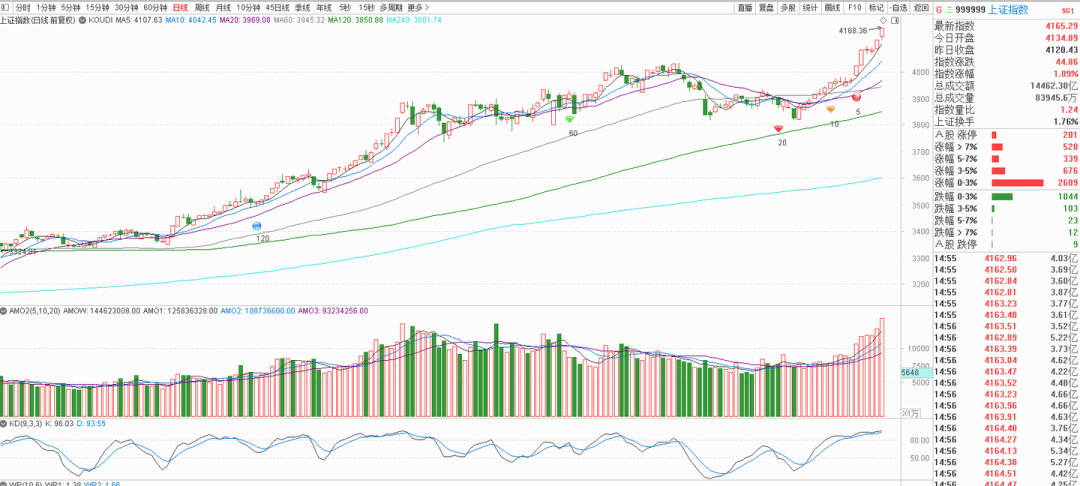Click the MA5: 4107.63 indicator label
Viewport: 1080px width, 486px height.
click(x=139, y=21)
